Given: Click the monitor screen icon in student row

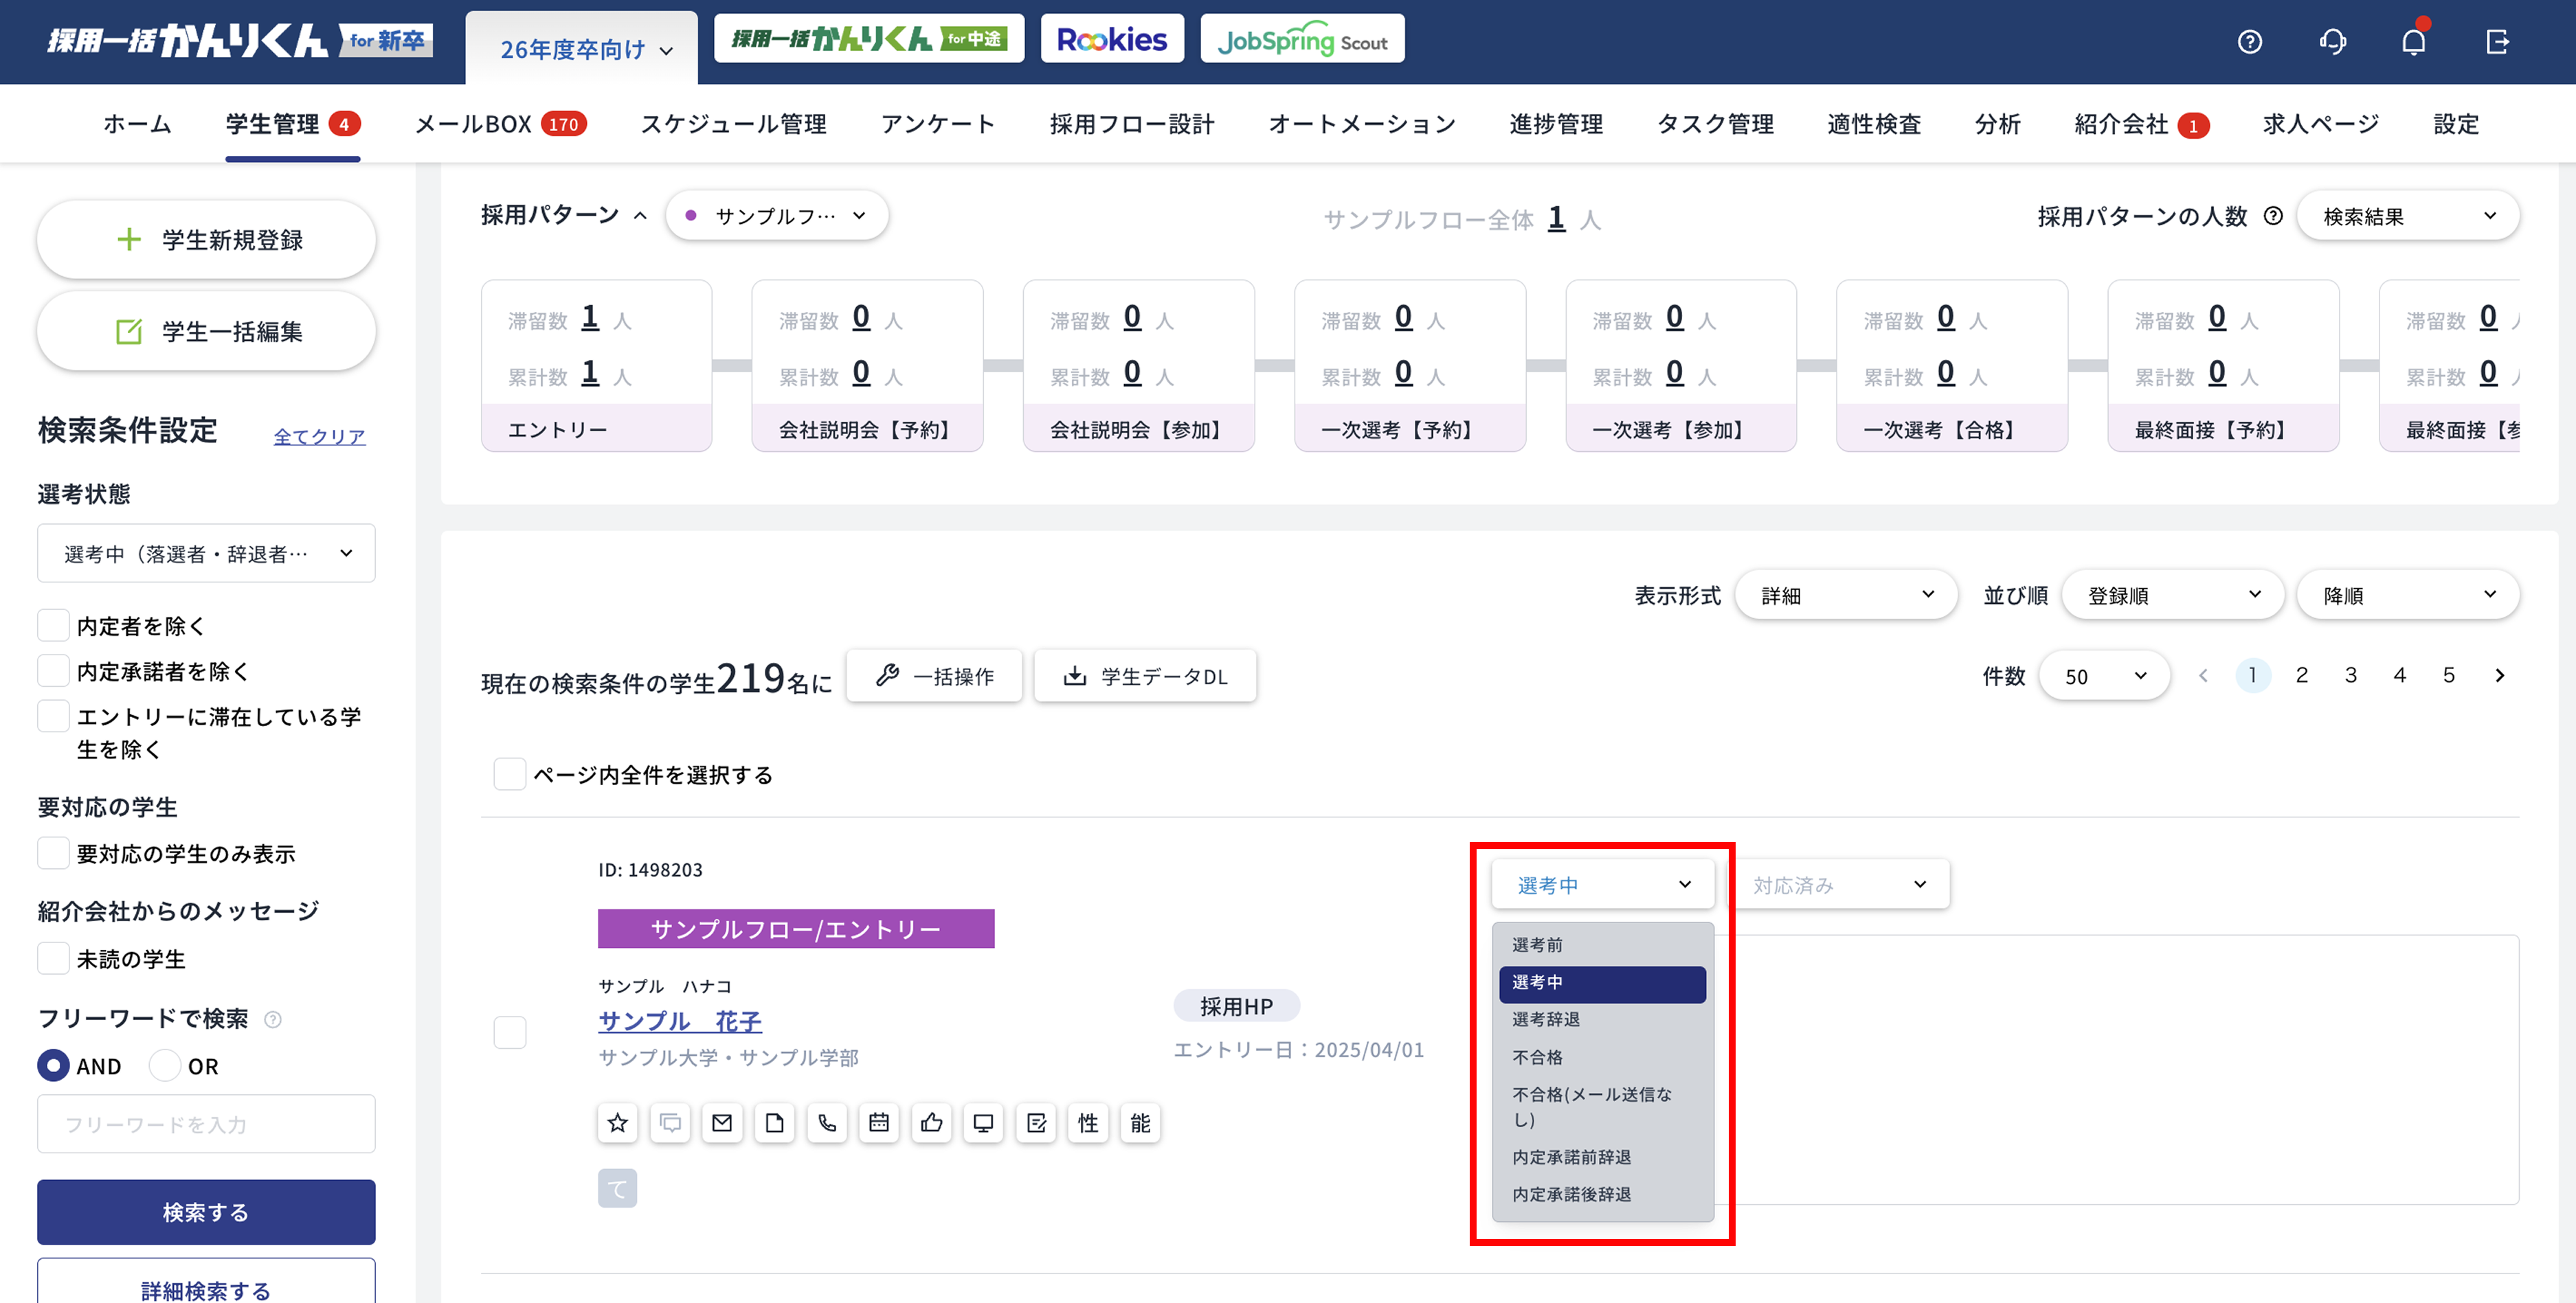Looking at the screenshot, I should point(984,1123).
